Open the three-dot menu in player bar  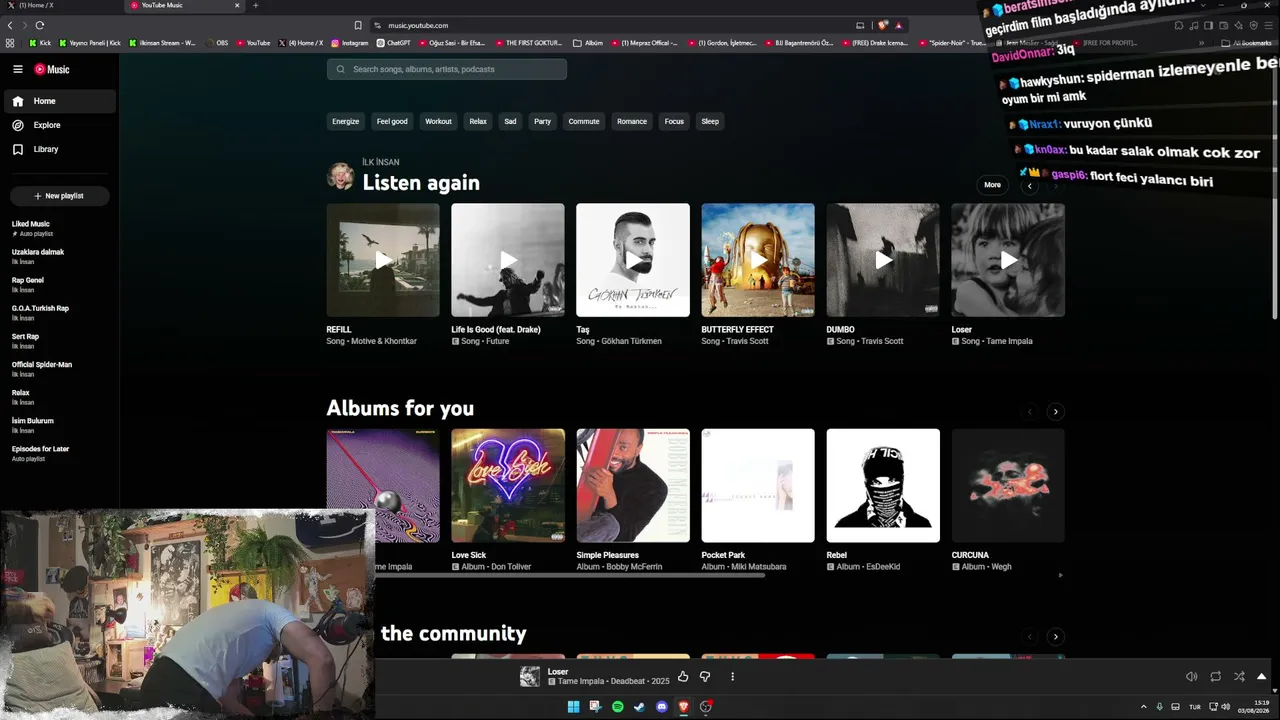(x=732, y=677)
